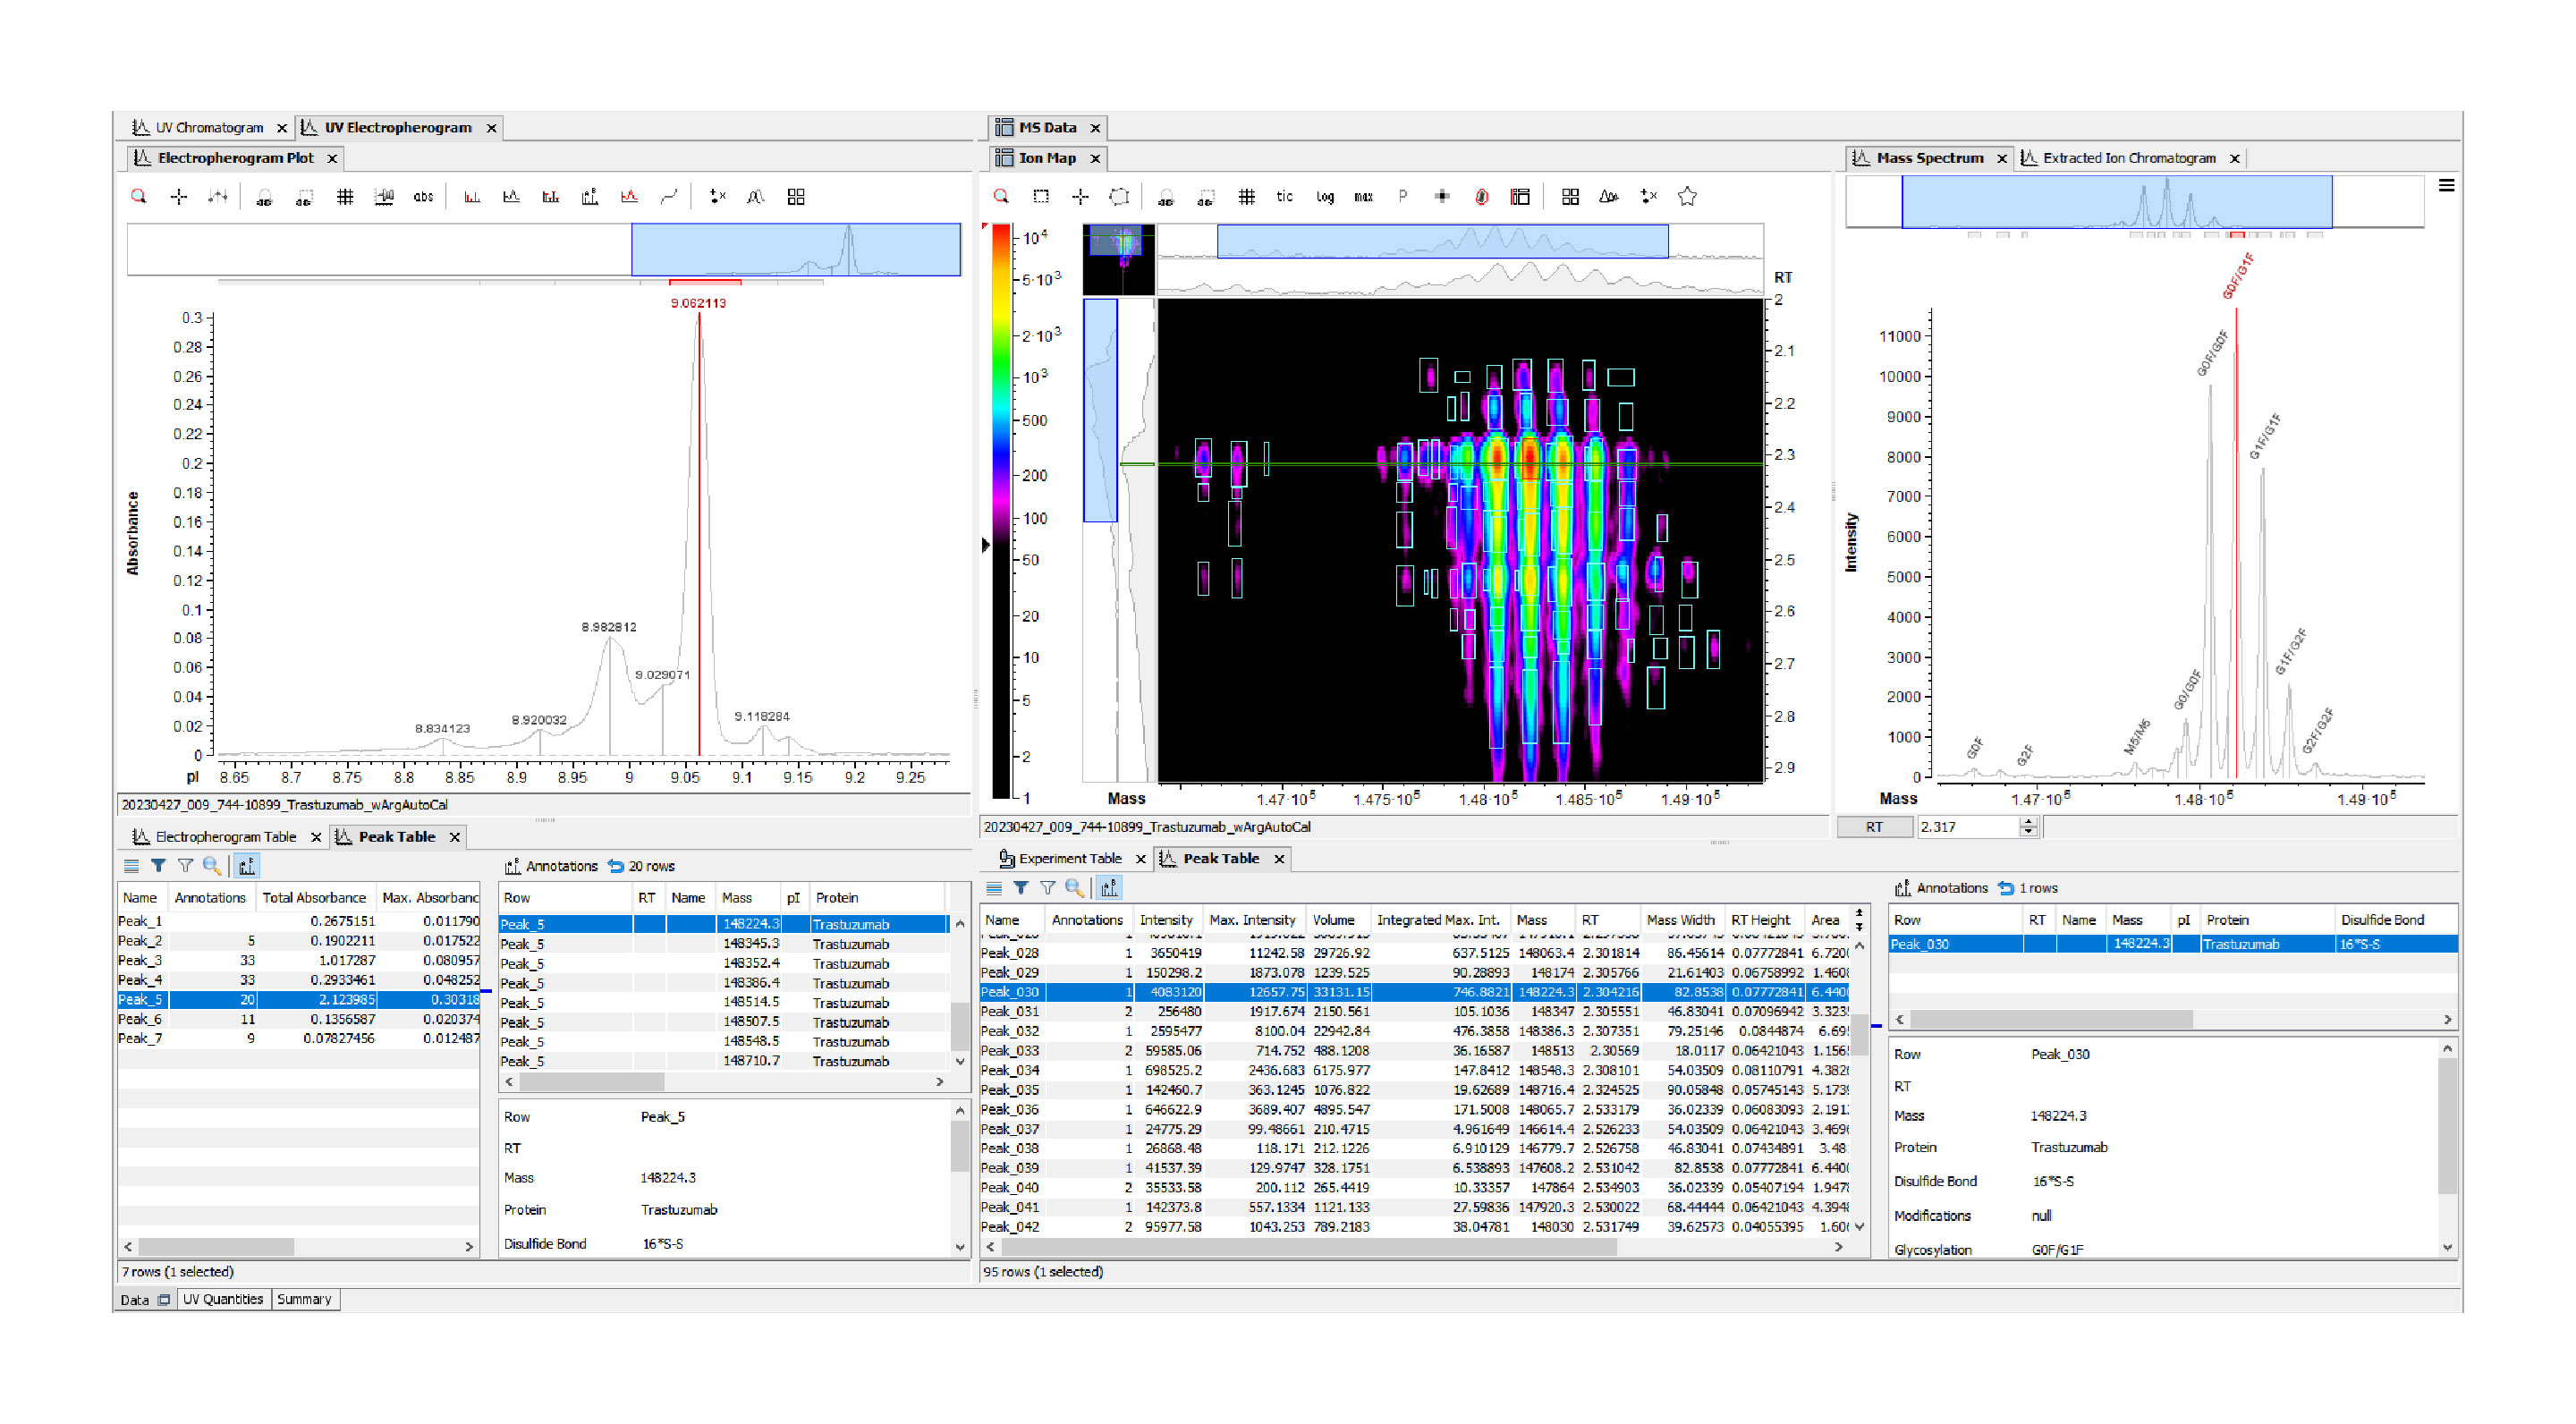Toggle 'abs' absolute scale in Electropherogram toolbar
2576x1424 pixels.
tap(423, 197)
